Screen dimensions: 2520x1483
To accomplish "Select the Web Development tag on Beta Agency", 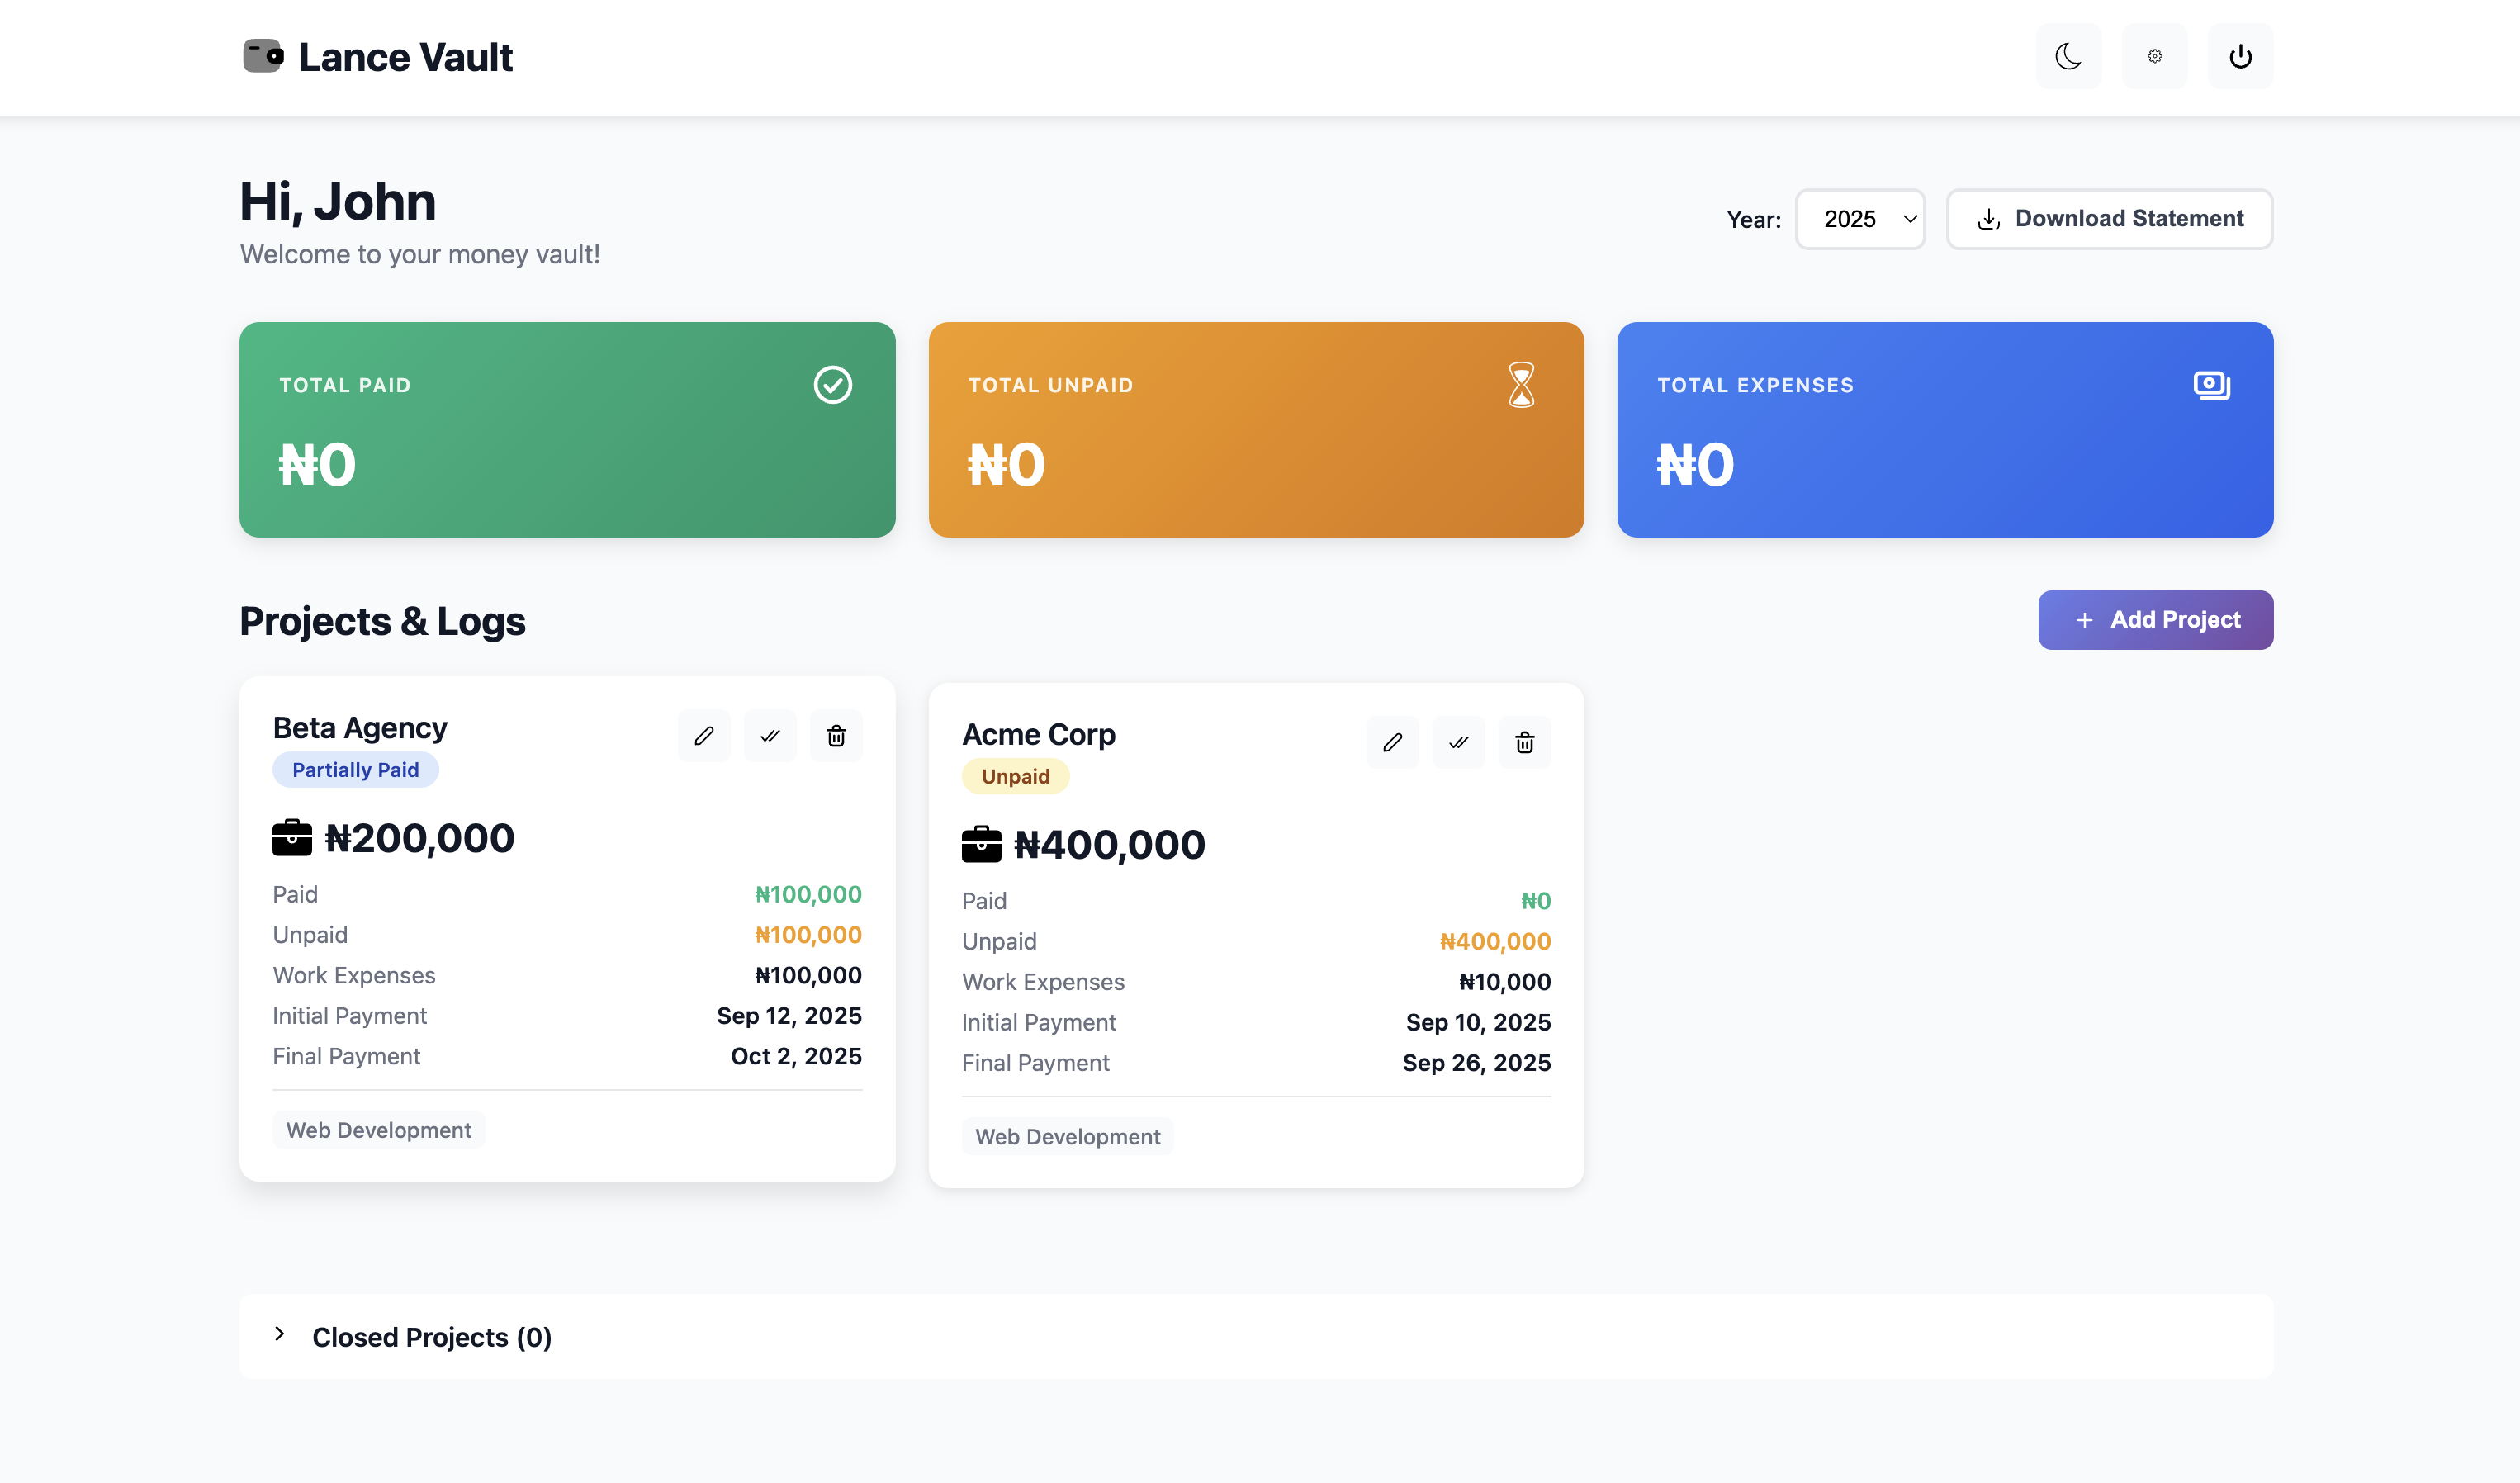I will tap(378, 1130).
